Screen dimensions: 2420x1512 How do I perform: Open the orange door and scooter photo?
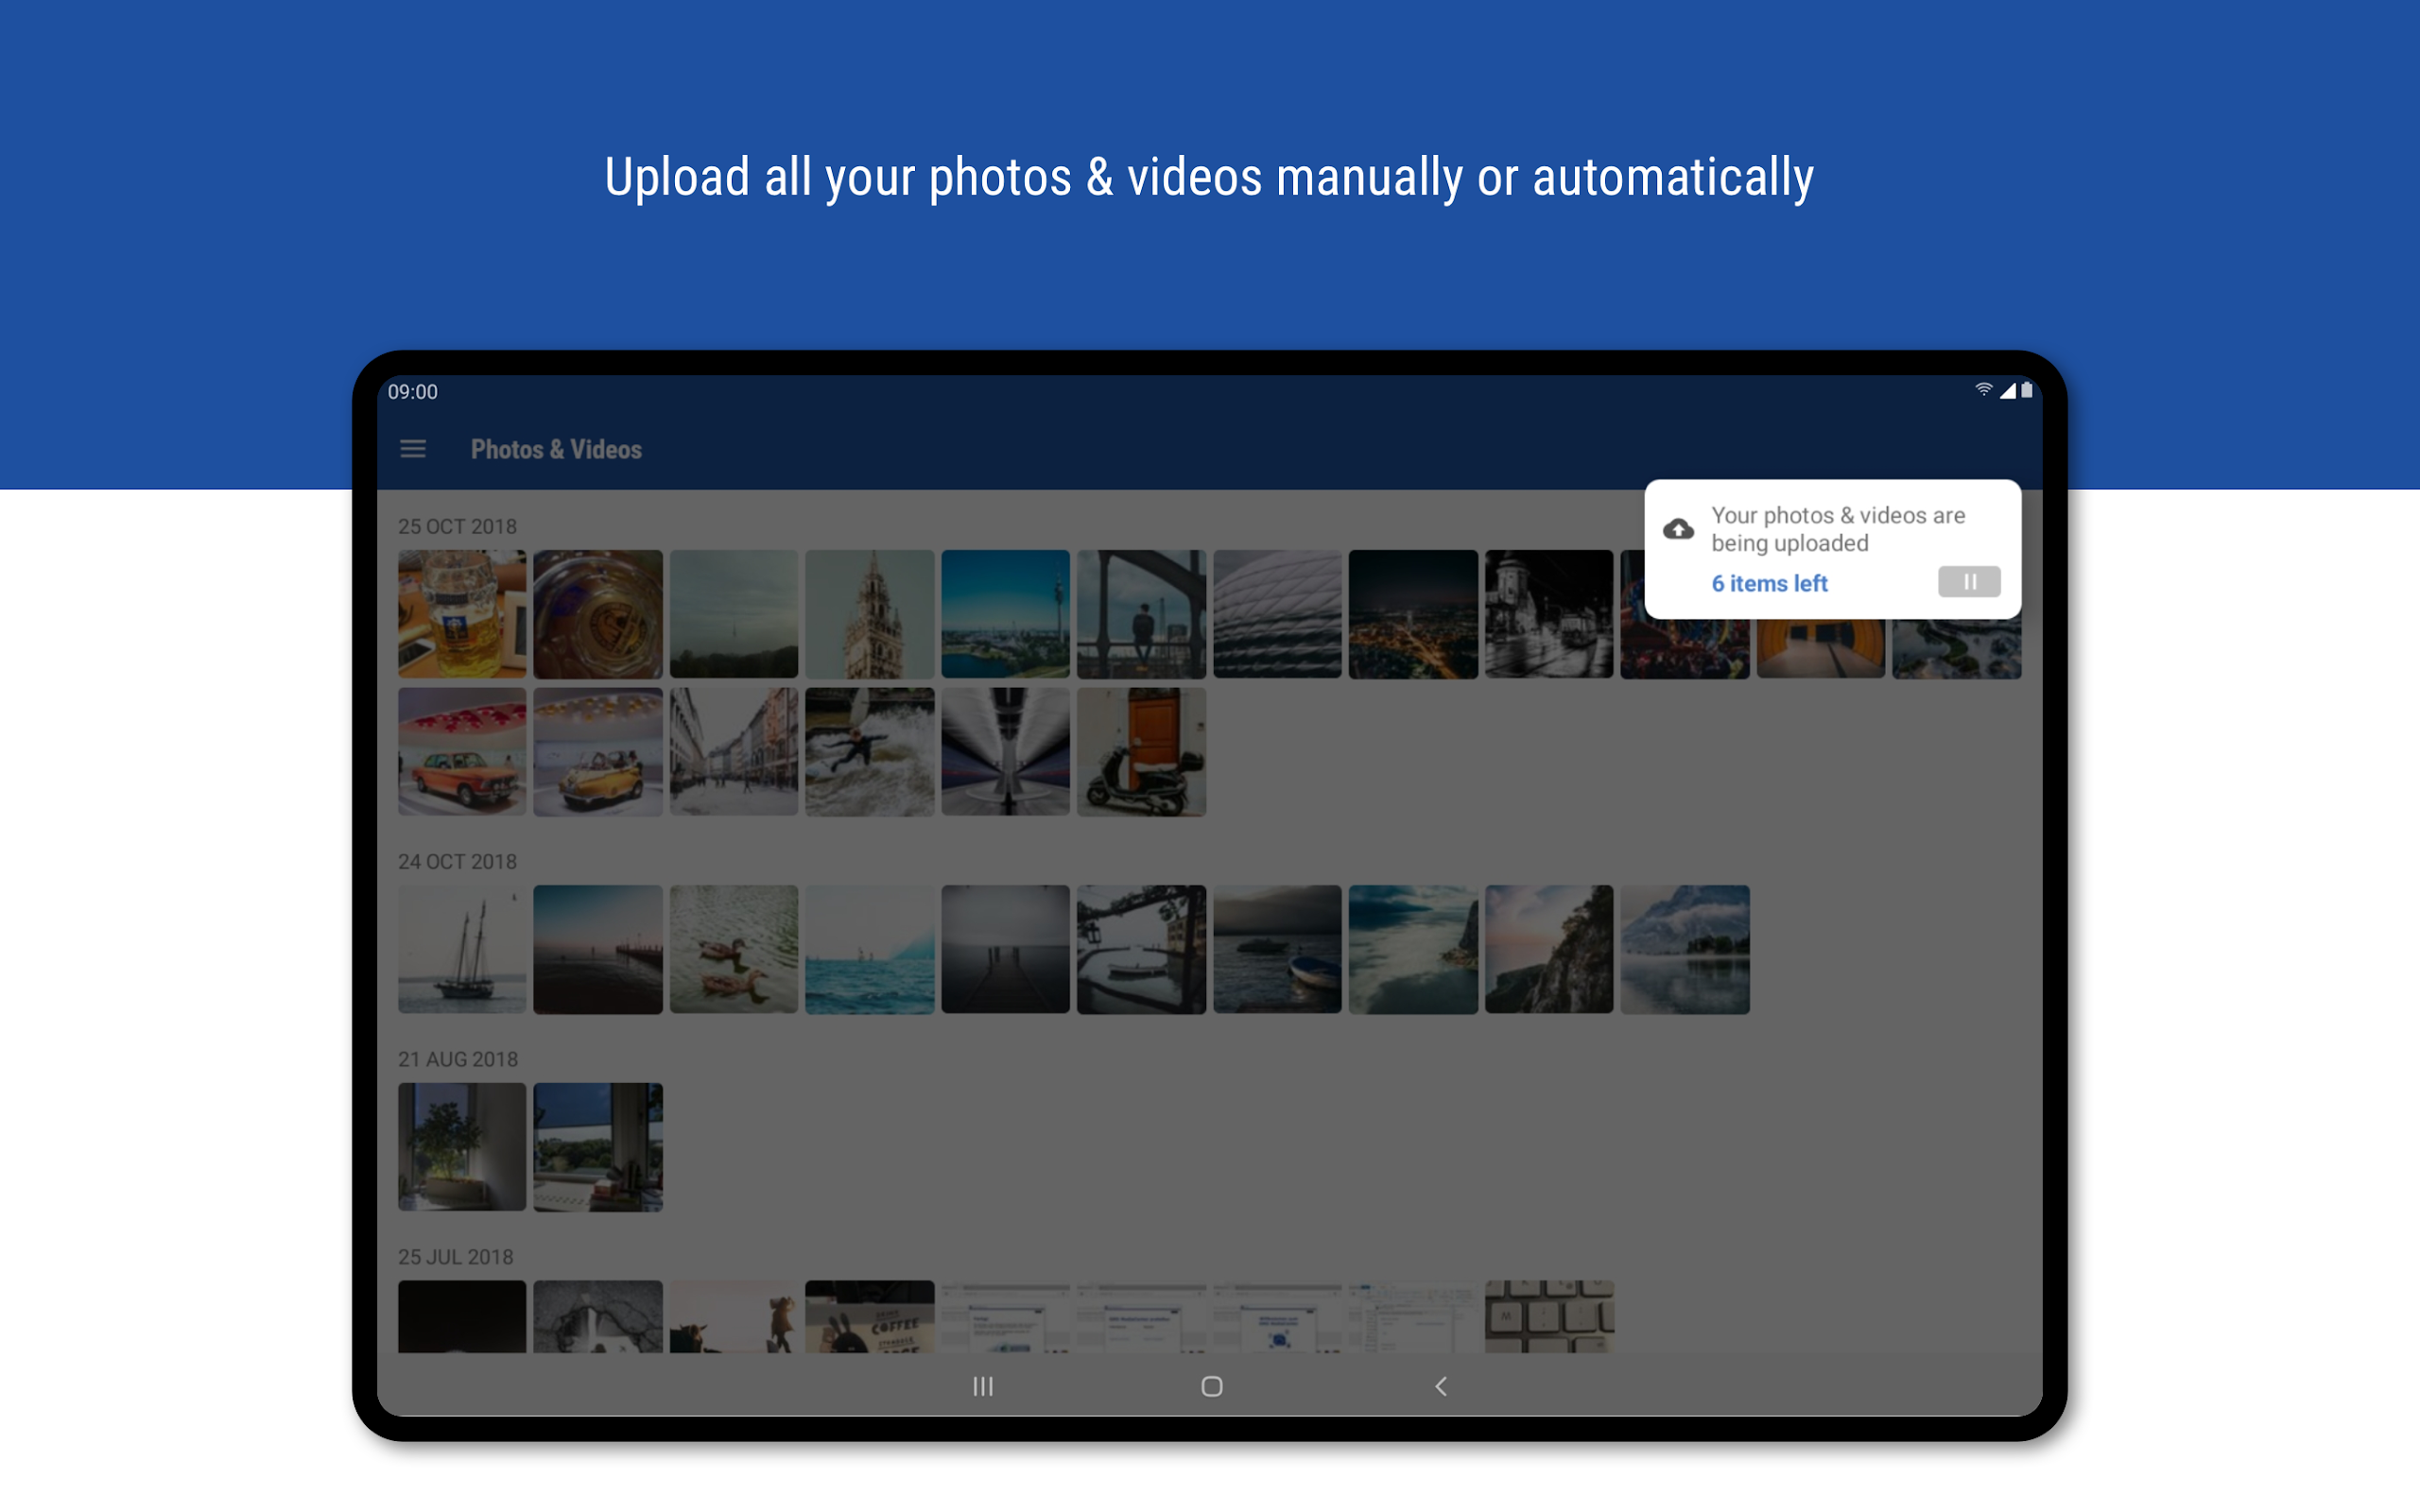click(x=1141, y=751)
